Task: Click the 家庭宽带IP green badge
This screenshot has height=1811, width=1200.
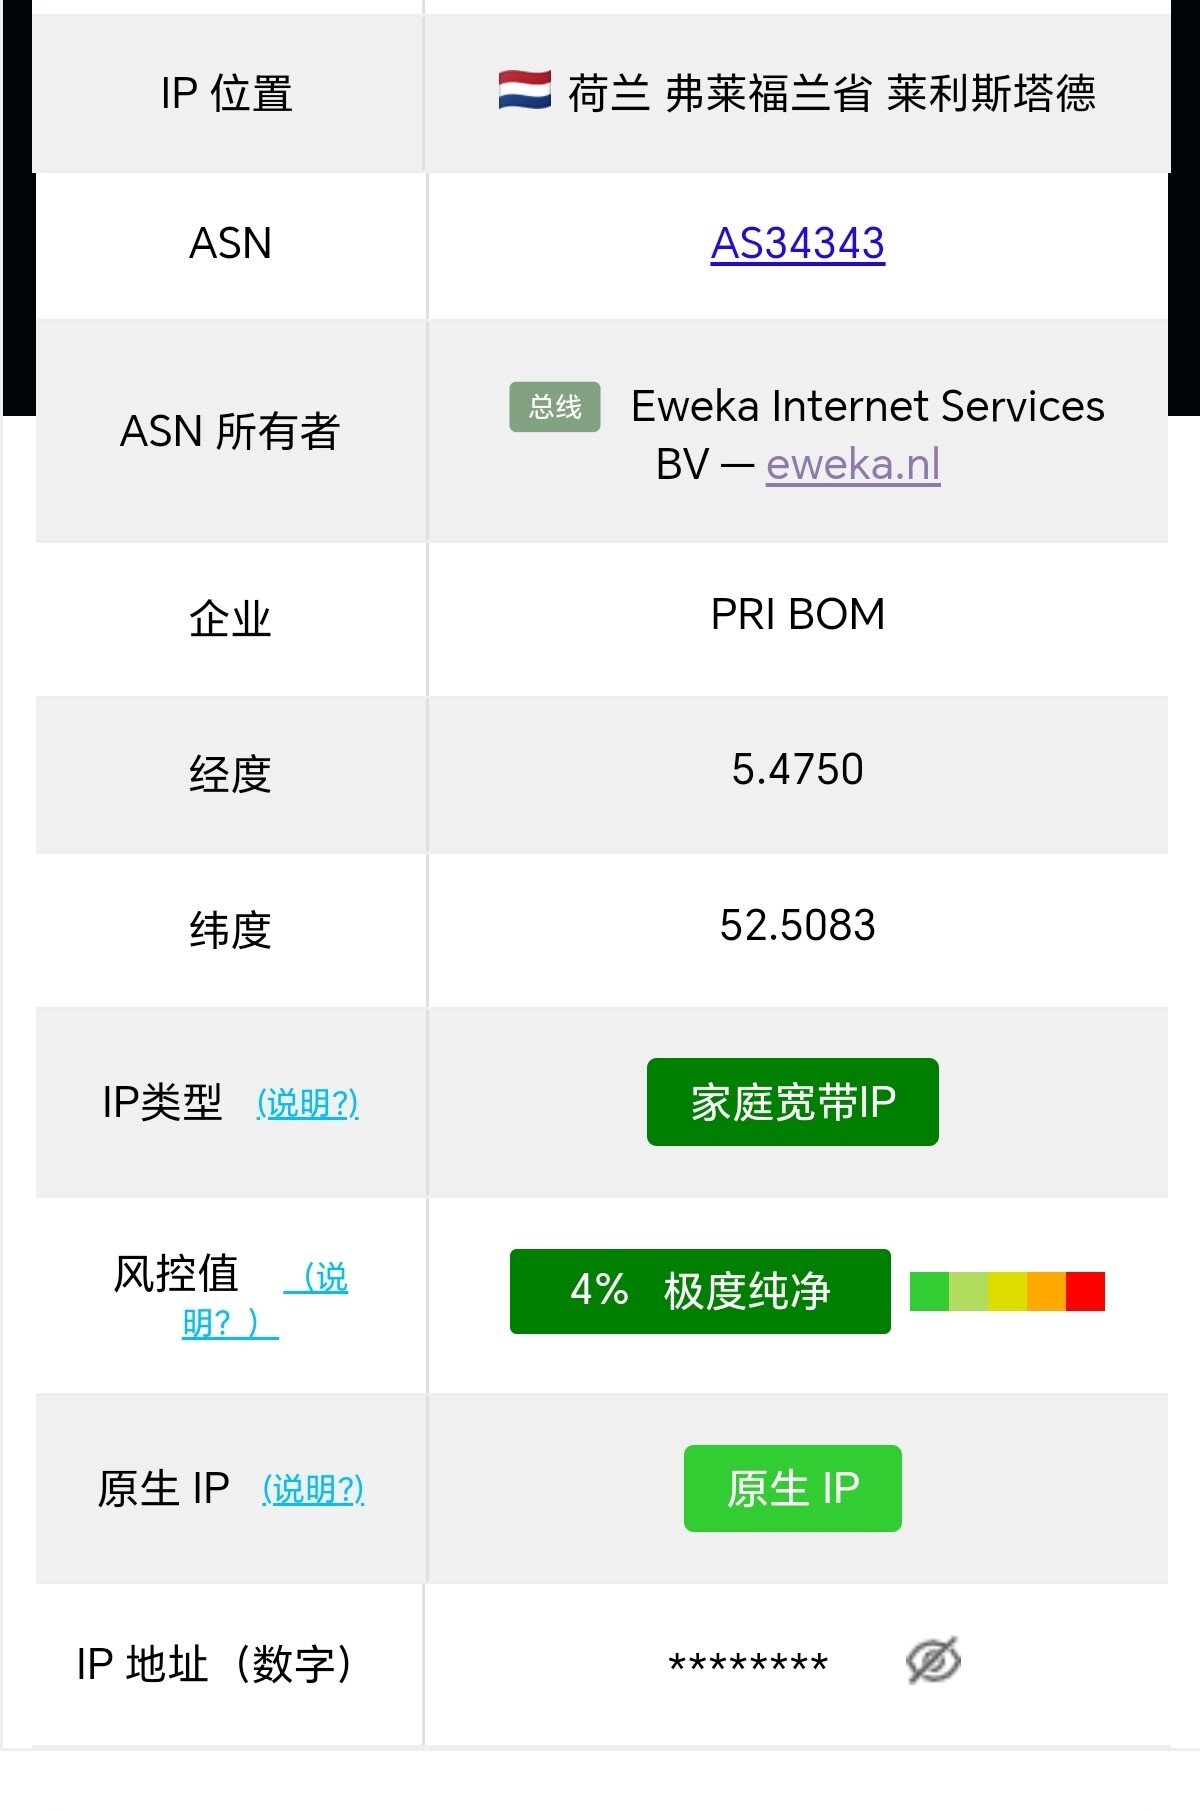Action: click(x=792, y=1102)
